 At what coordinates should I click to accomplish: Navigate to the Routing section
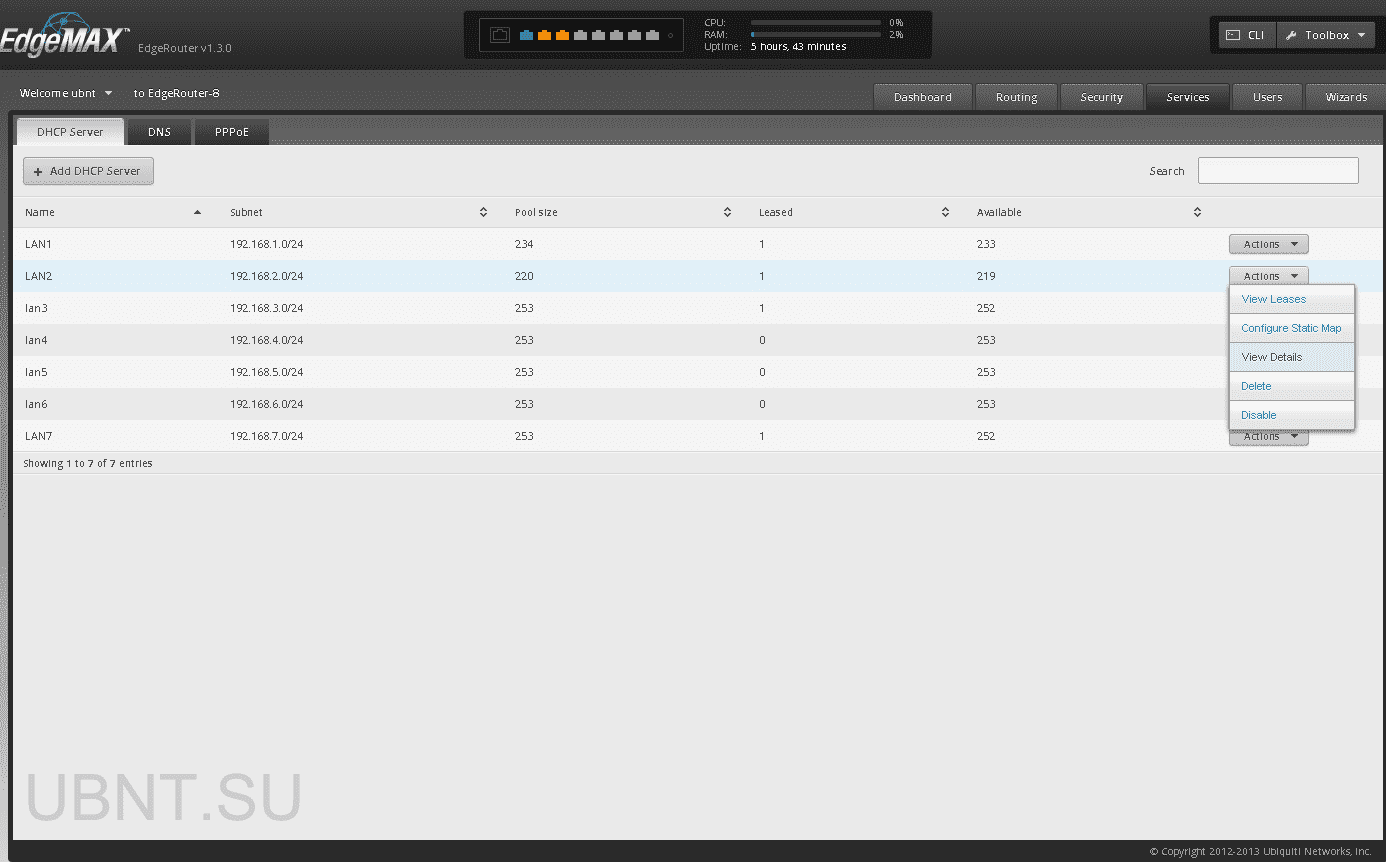click(x=1016, y=97)
